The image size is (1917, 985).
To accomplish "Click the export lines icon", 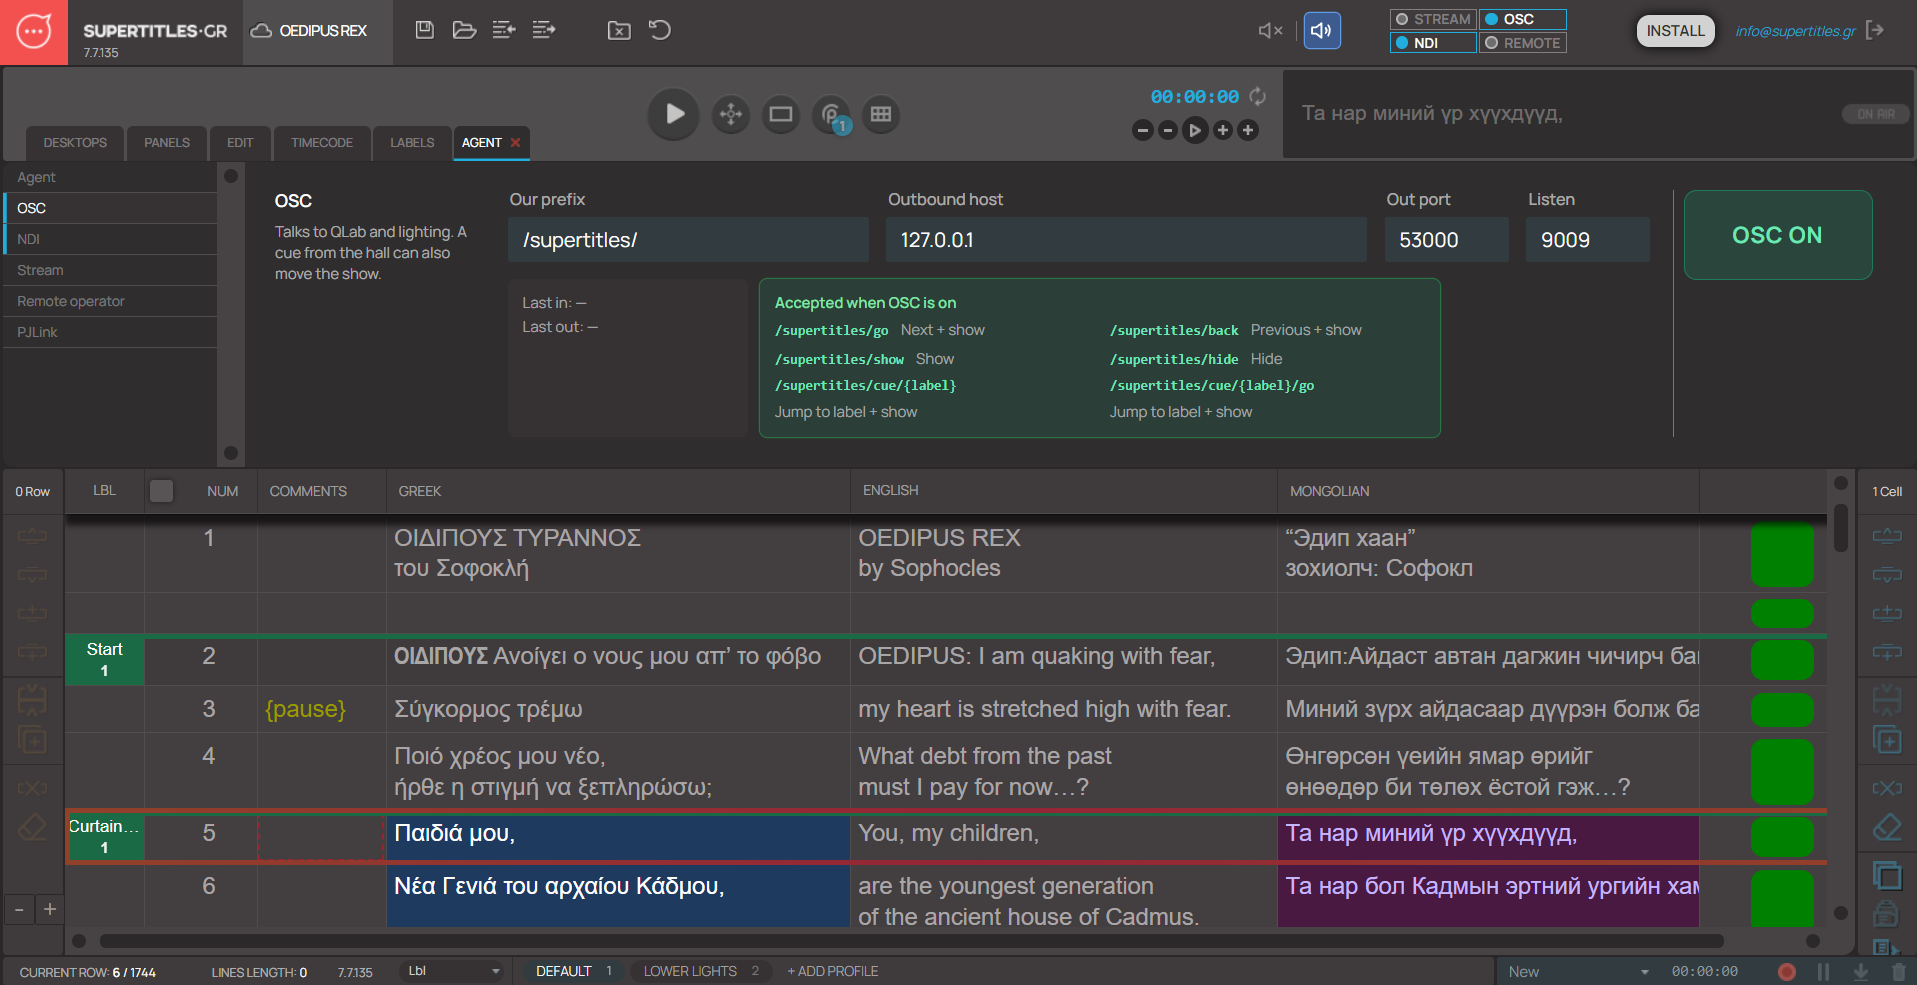I will tap(544, 30).
